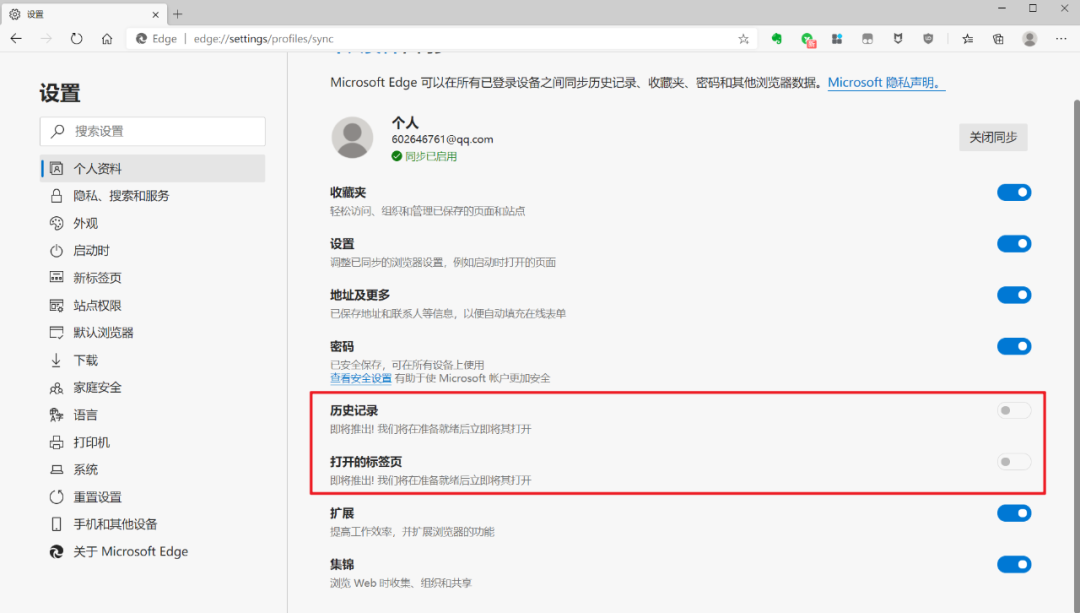The height and width of the screenshot is (613, 1080).
Task: Click the printer icon beside 打印机
Action: pyautogui.click(x=56, y=442)
